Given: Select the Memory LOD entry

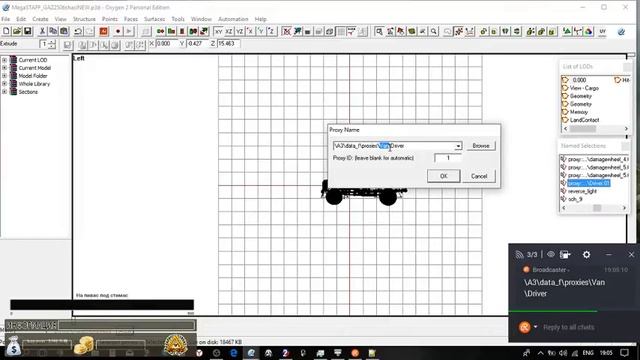Looking at the screenshot, I should click(x=579, y=112).
